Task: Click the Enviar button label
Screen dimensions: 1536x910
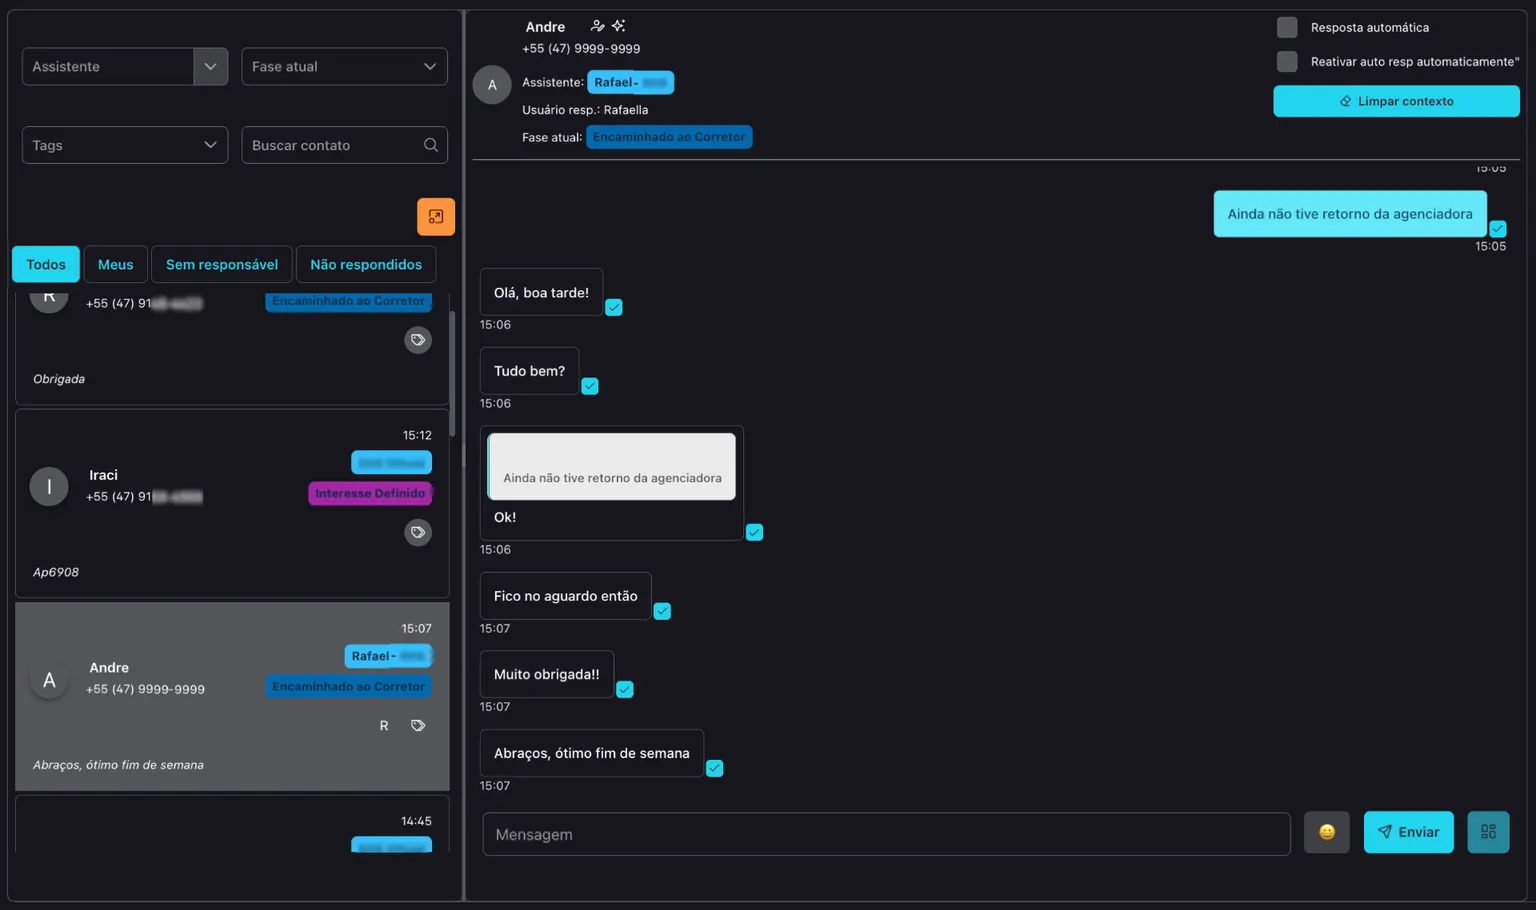Action: pos(1419,832)
